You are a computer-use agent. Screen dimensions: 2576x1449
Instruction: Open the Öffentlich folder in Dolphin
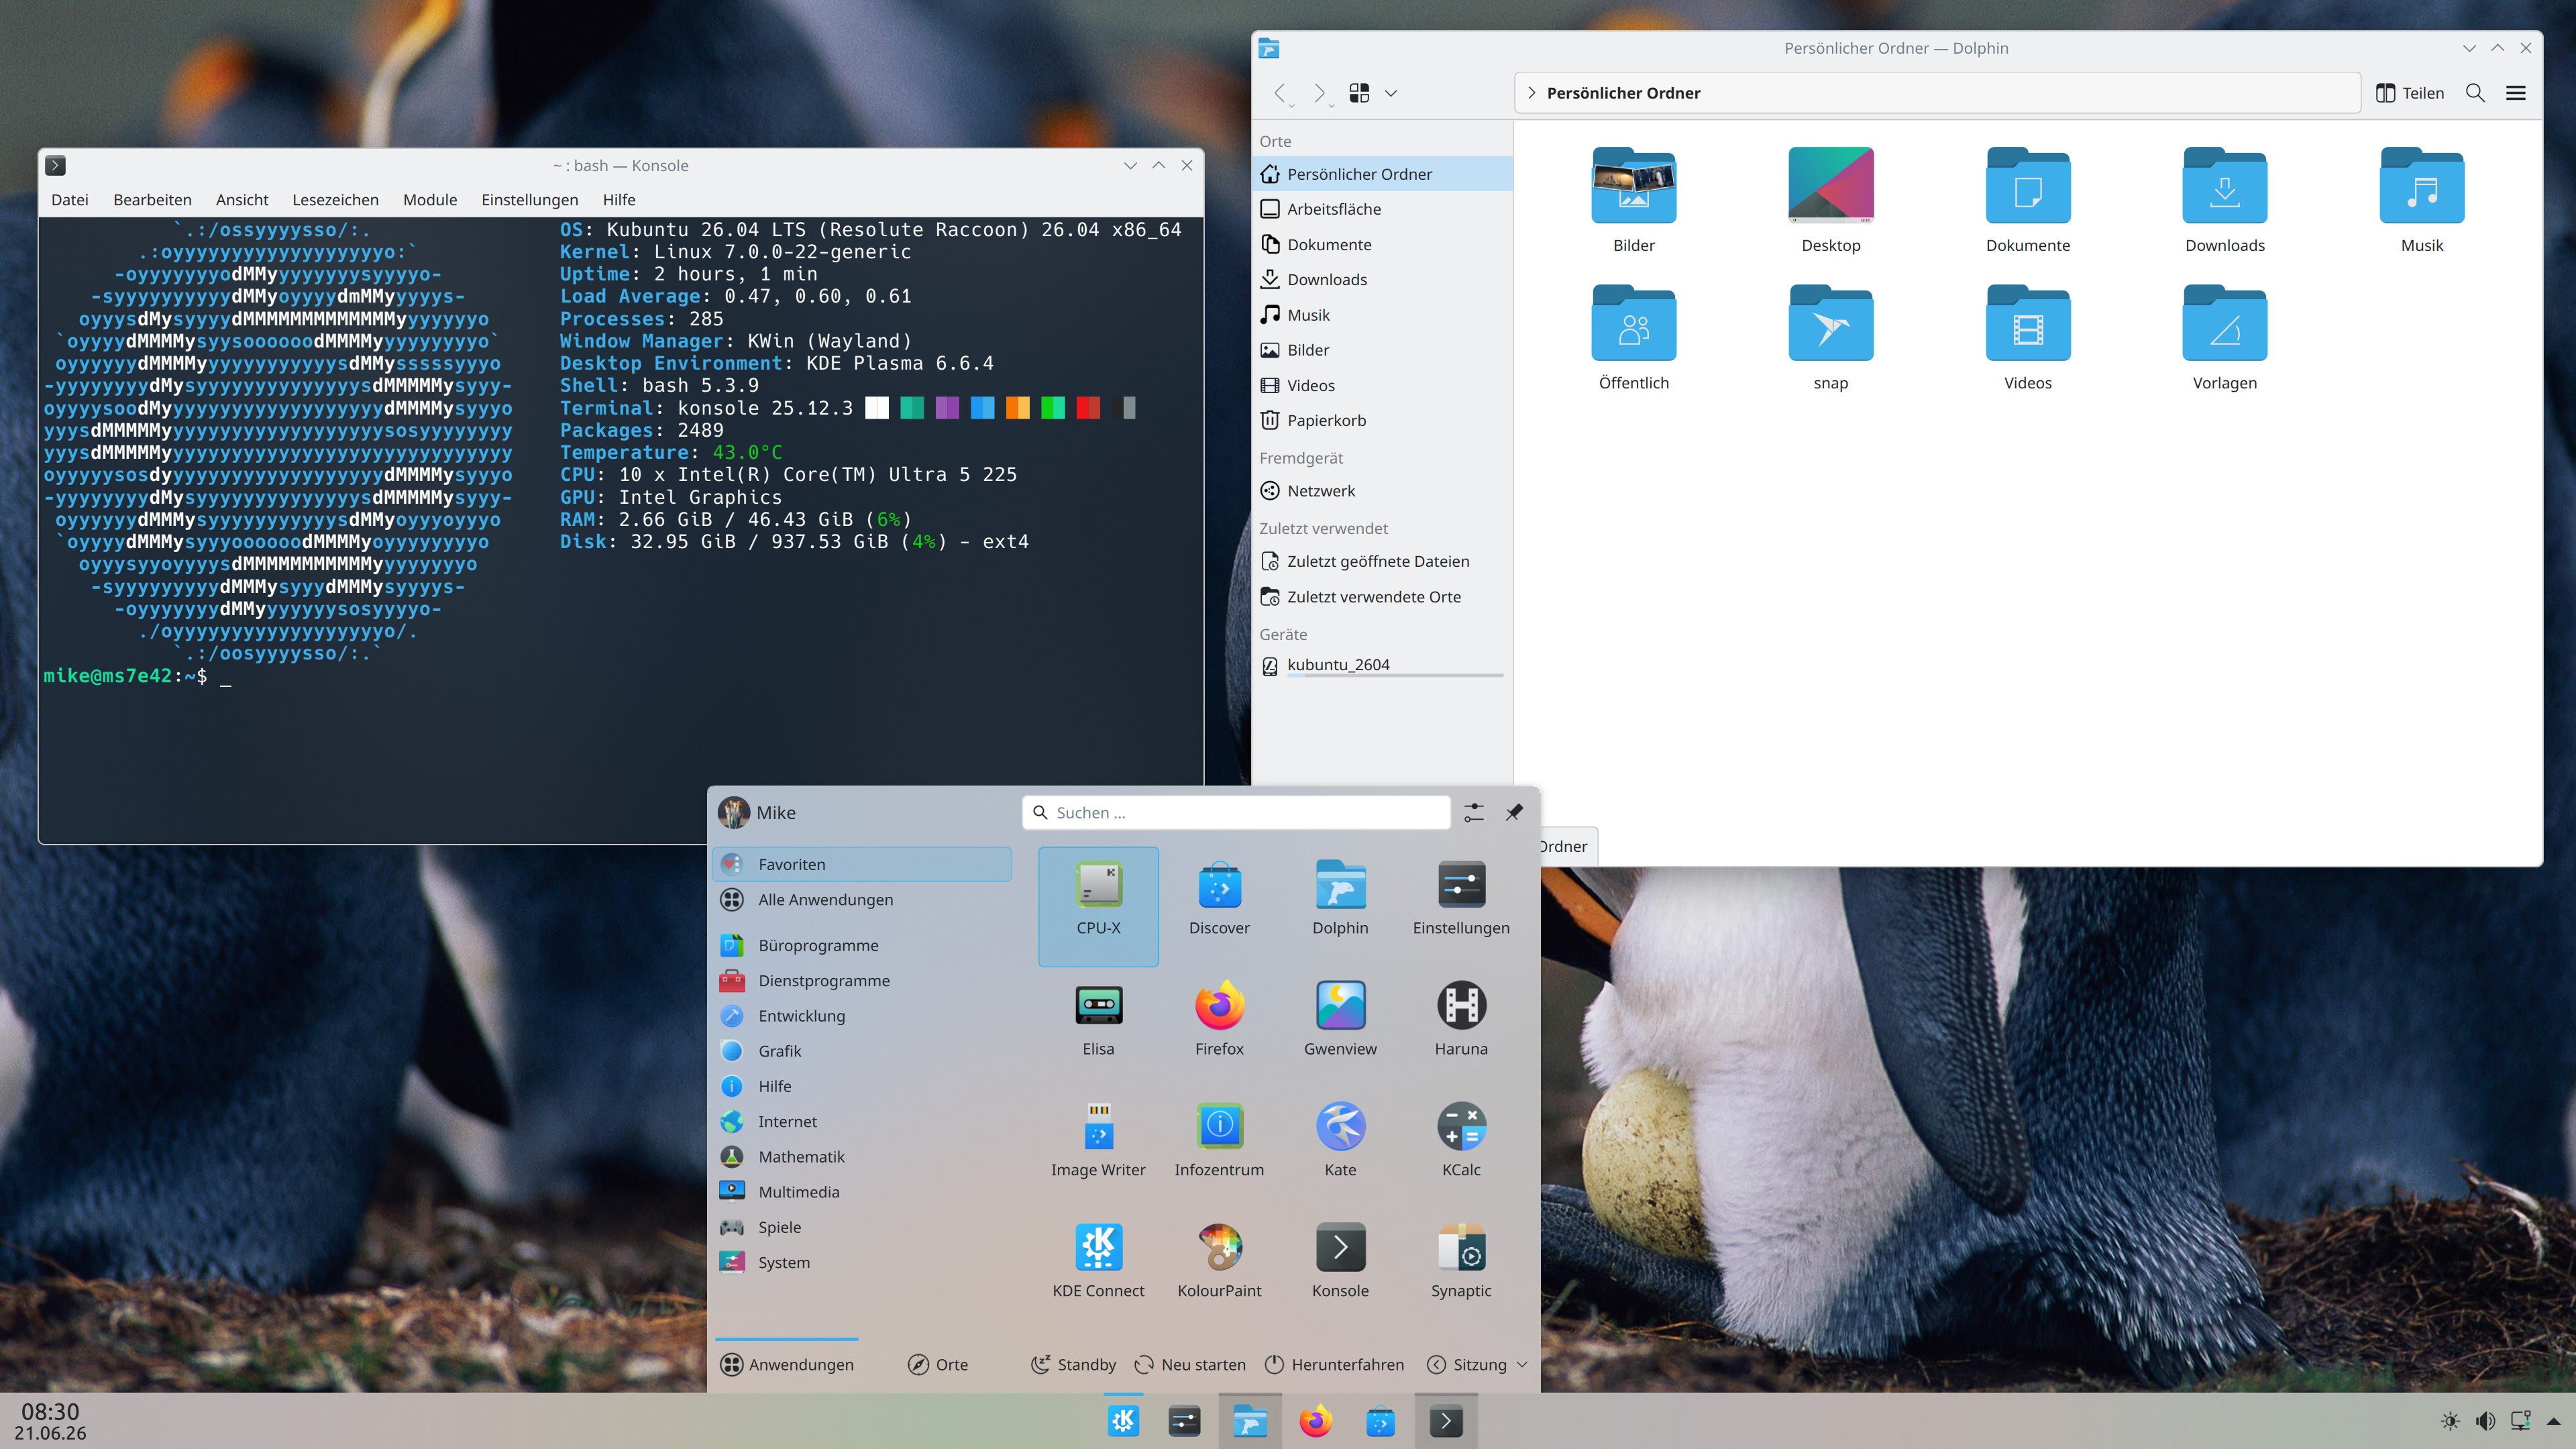[1633, 338]
